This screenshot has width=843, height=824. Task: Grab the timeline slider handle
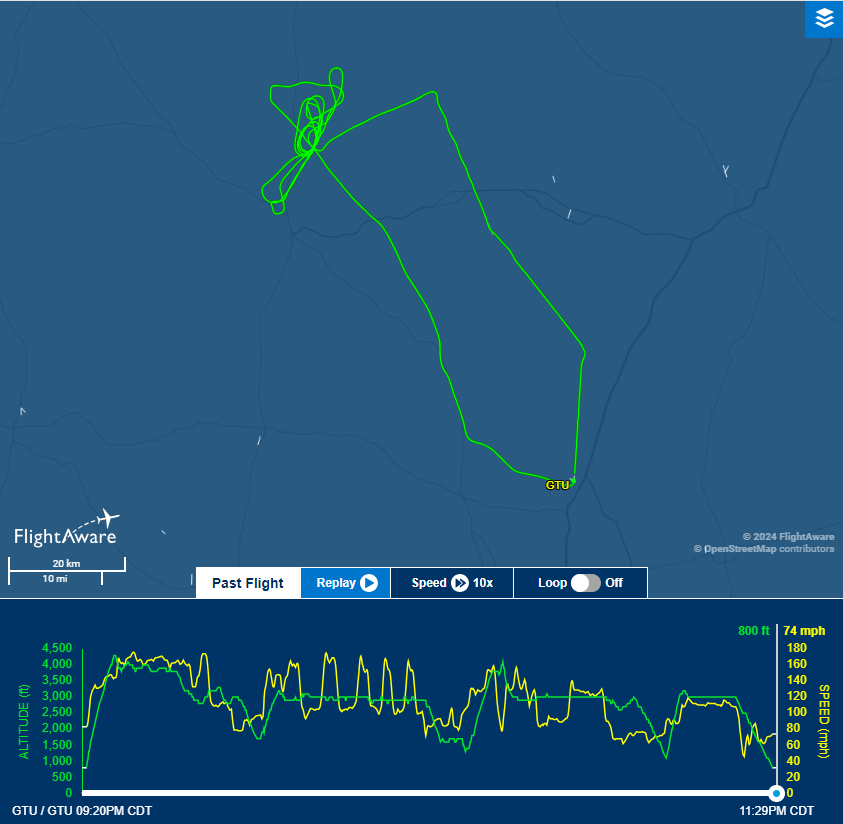[x=776, y=792]
